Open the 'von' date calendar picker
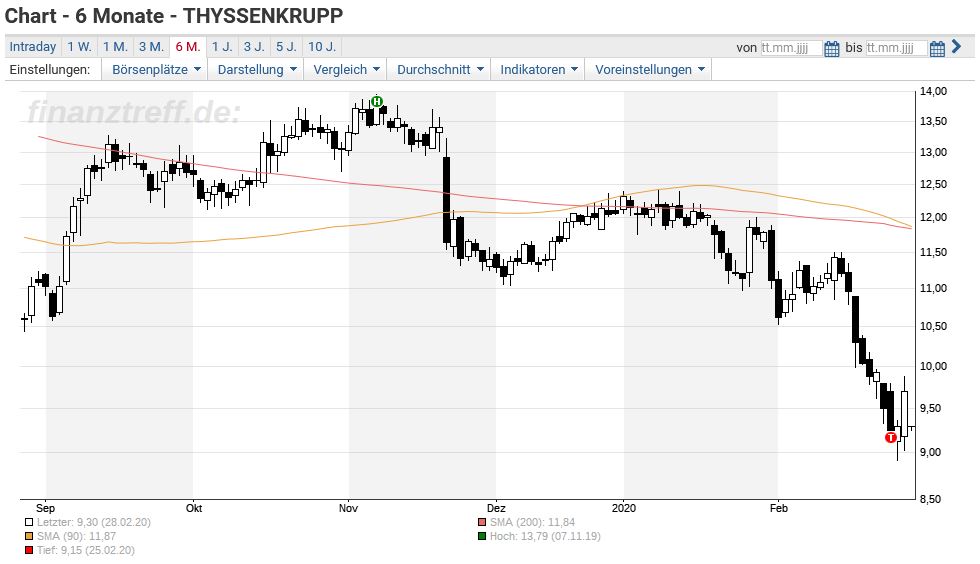The image size is (980, 564). (831, 48)
